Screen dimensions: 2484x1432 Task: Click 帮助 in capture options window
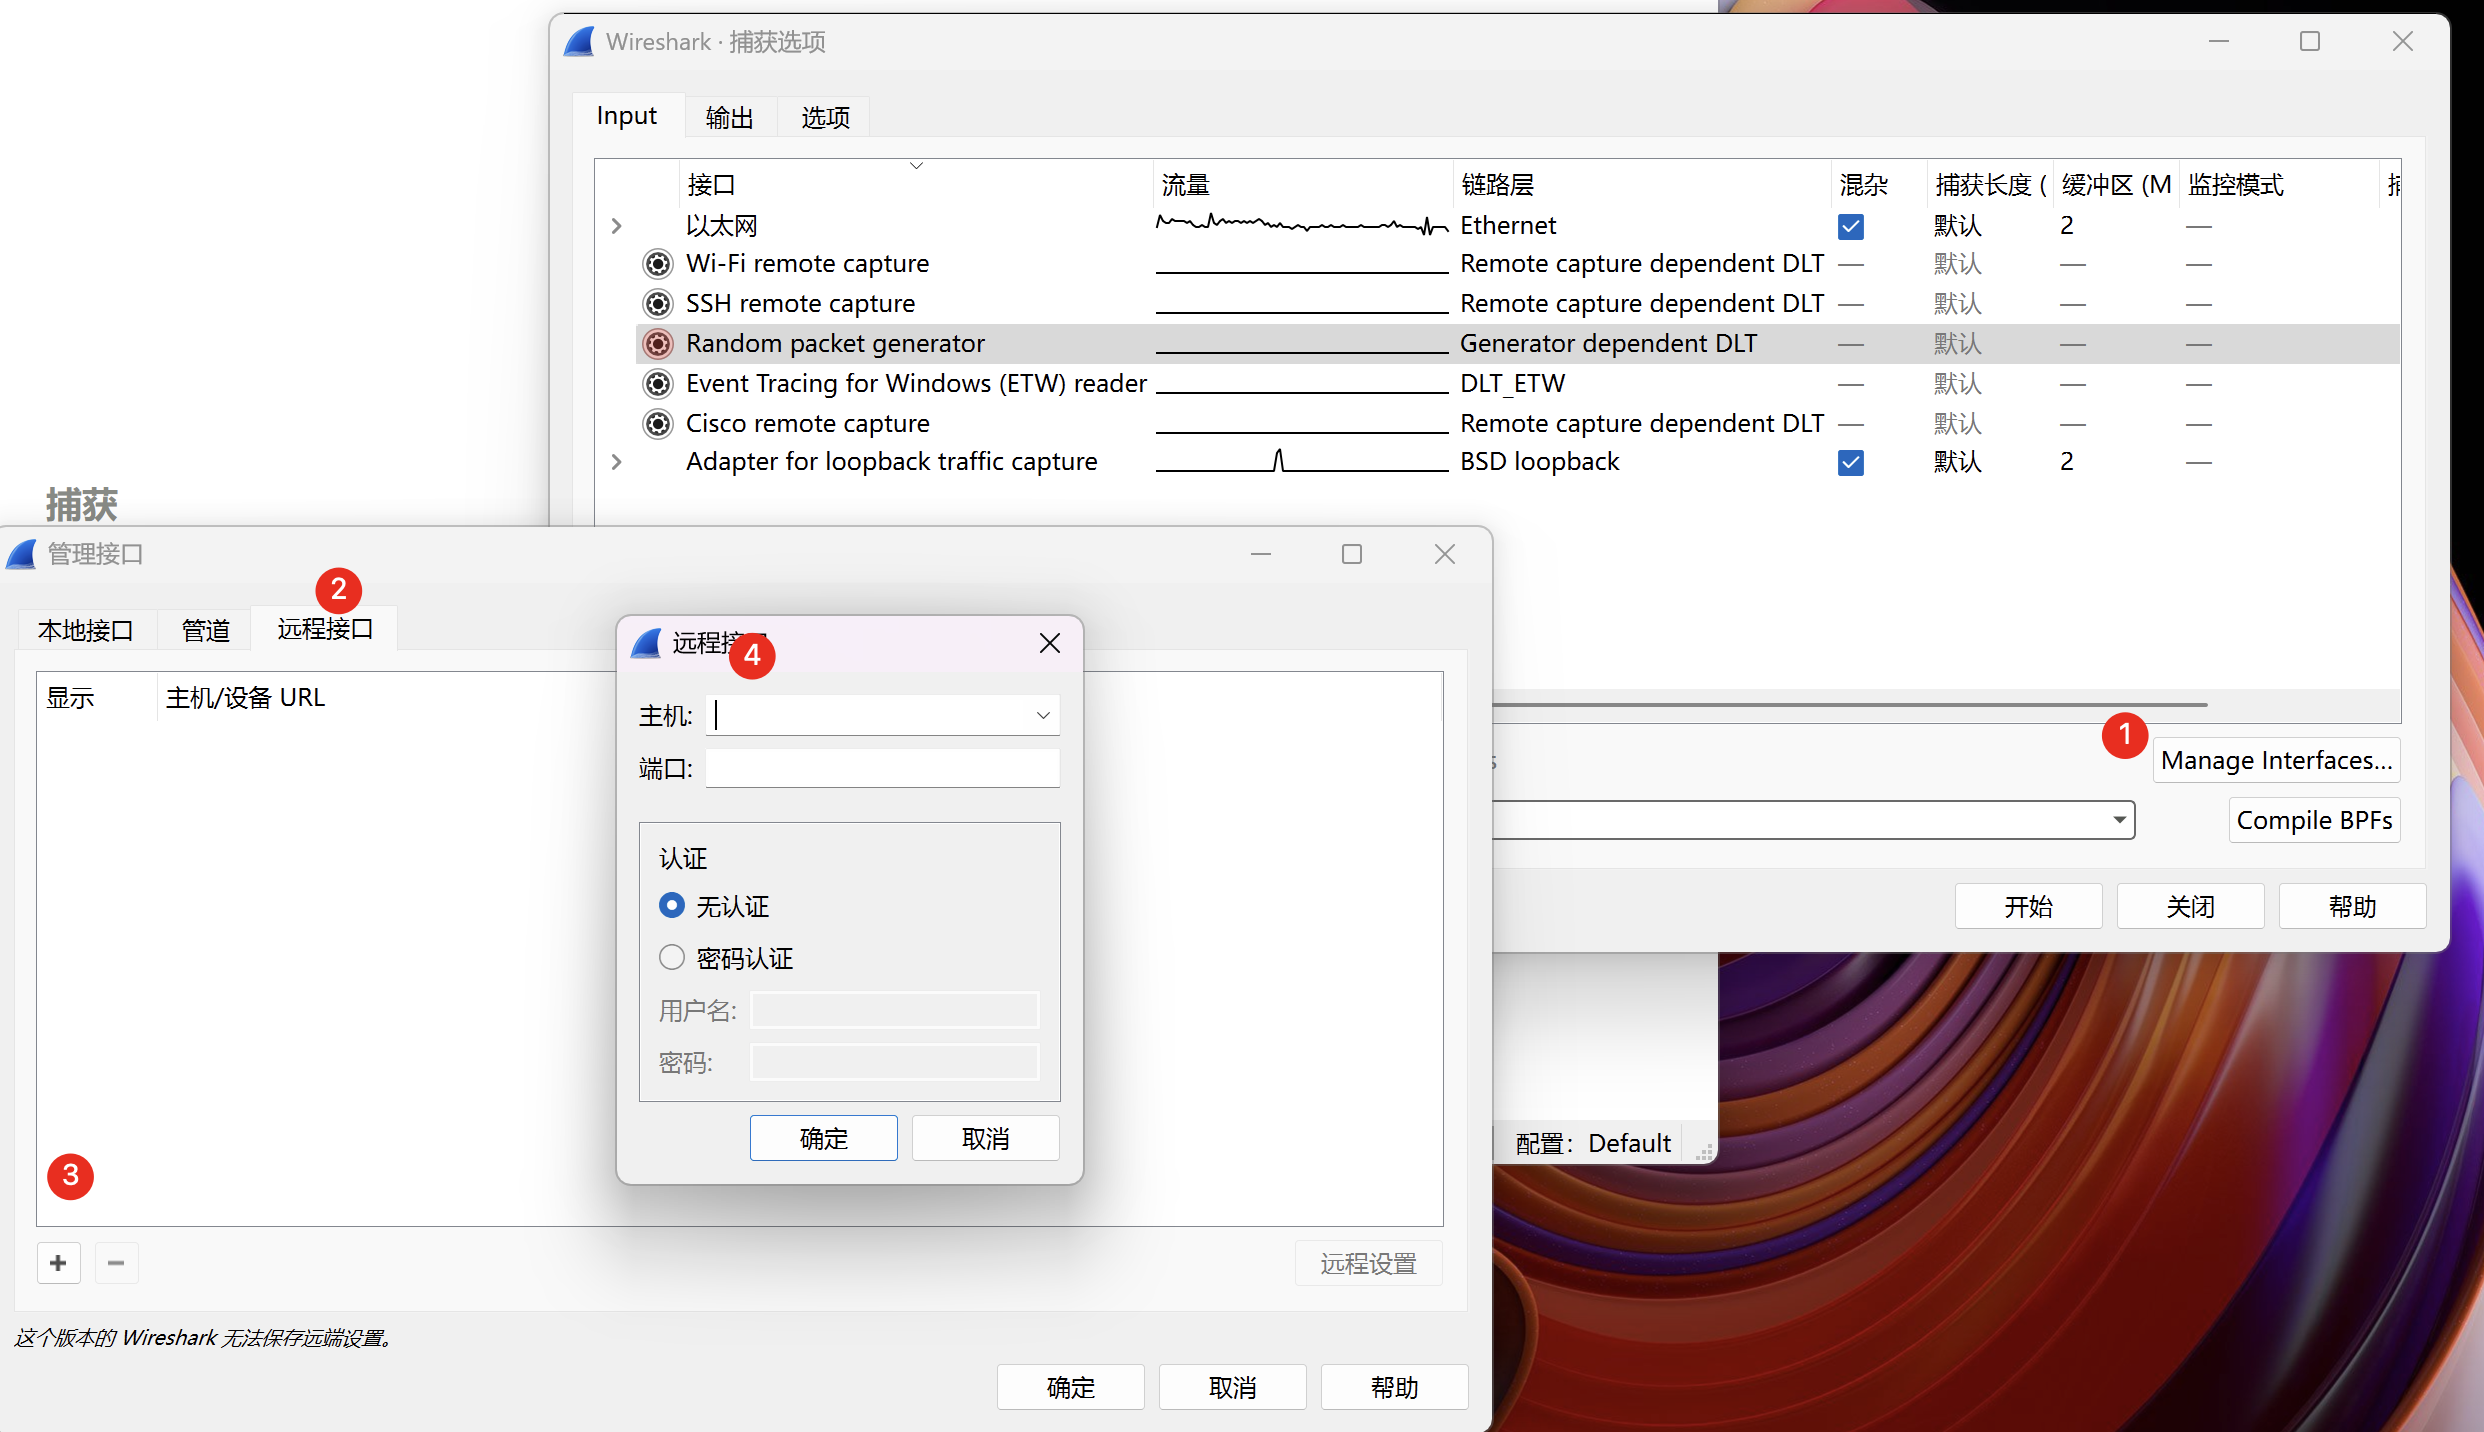[2352, 906]
